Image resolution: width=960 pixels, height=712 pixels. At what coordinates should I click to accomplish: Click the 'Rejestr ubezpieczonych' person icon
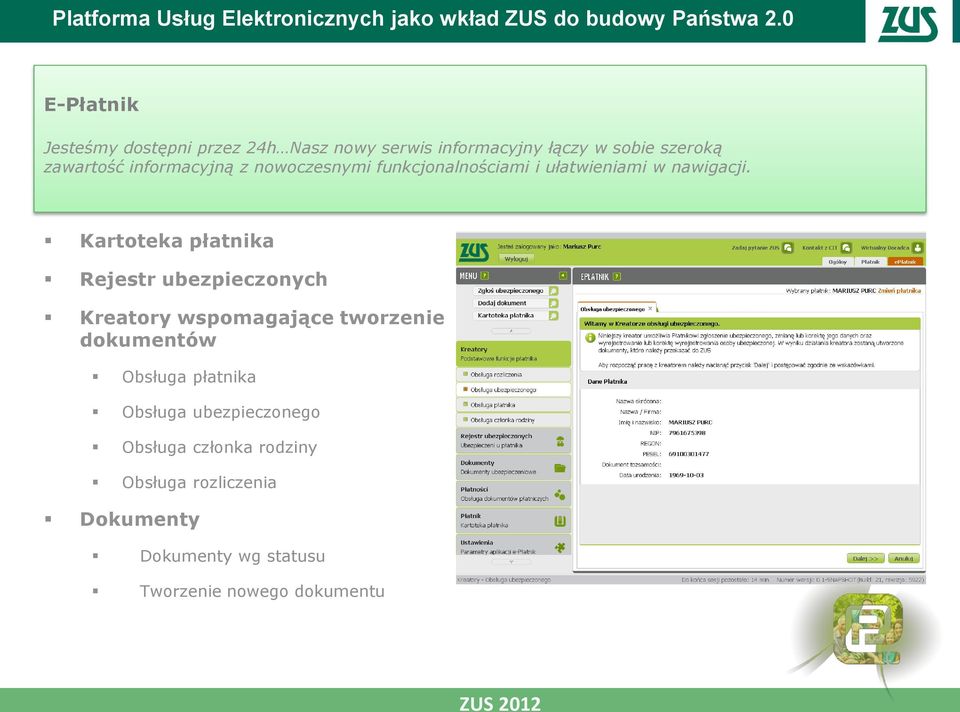(x=560, y=441)
